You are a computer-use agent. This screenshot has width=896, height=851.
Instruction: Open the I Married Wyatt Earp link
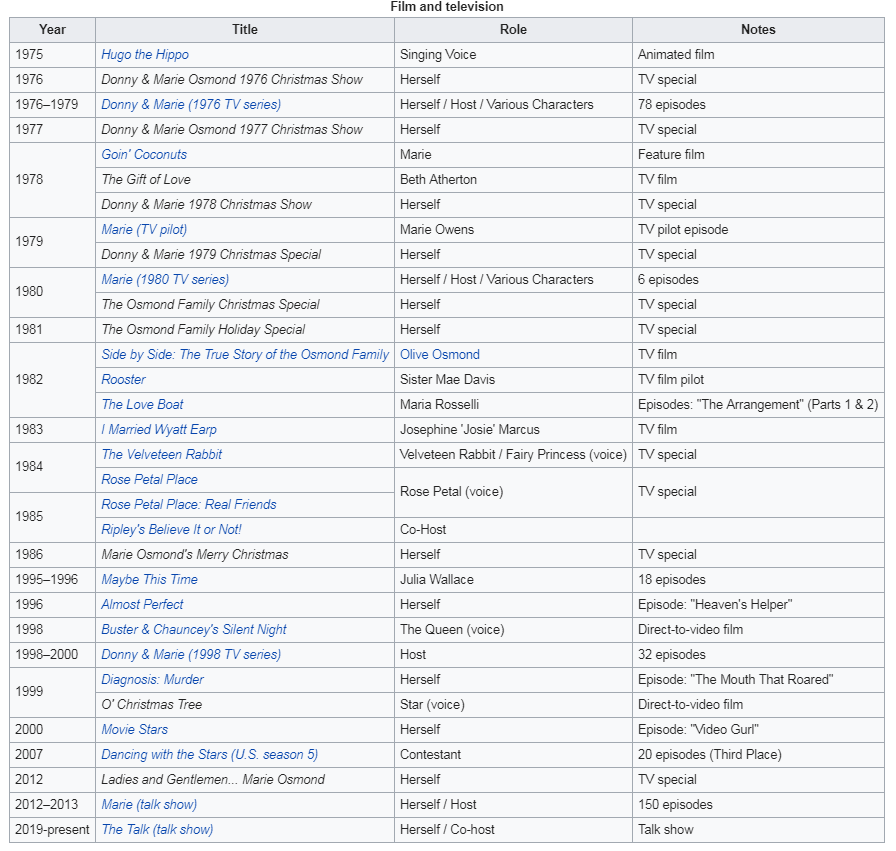159,430
